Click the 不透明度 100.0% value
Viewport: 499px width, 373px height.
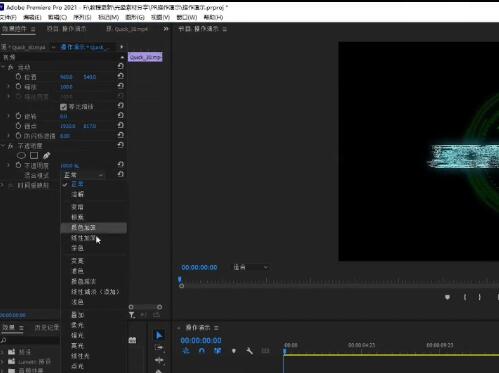(70, 166)
